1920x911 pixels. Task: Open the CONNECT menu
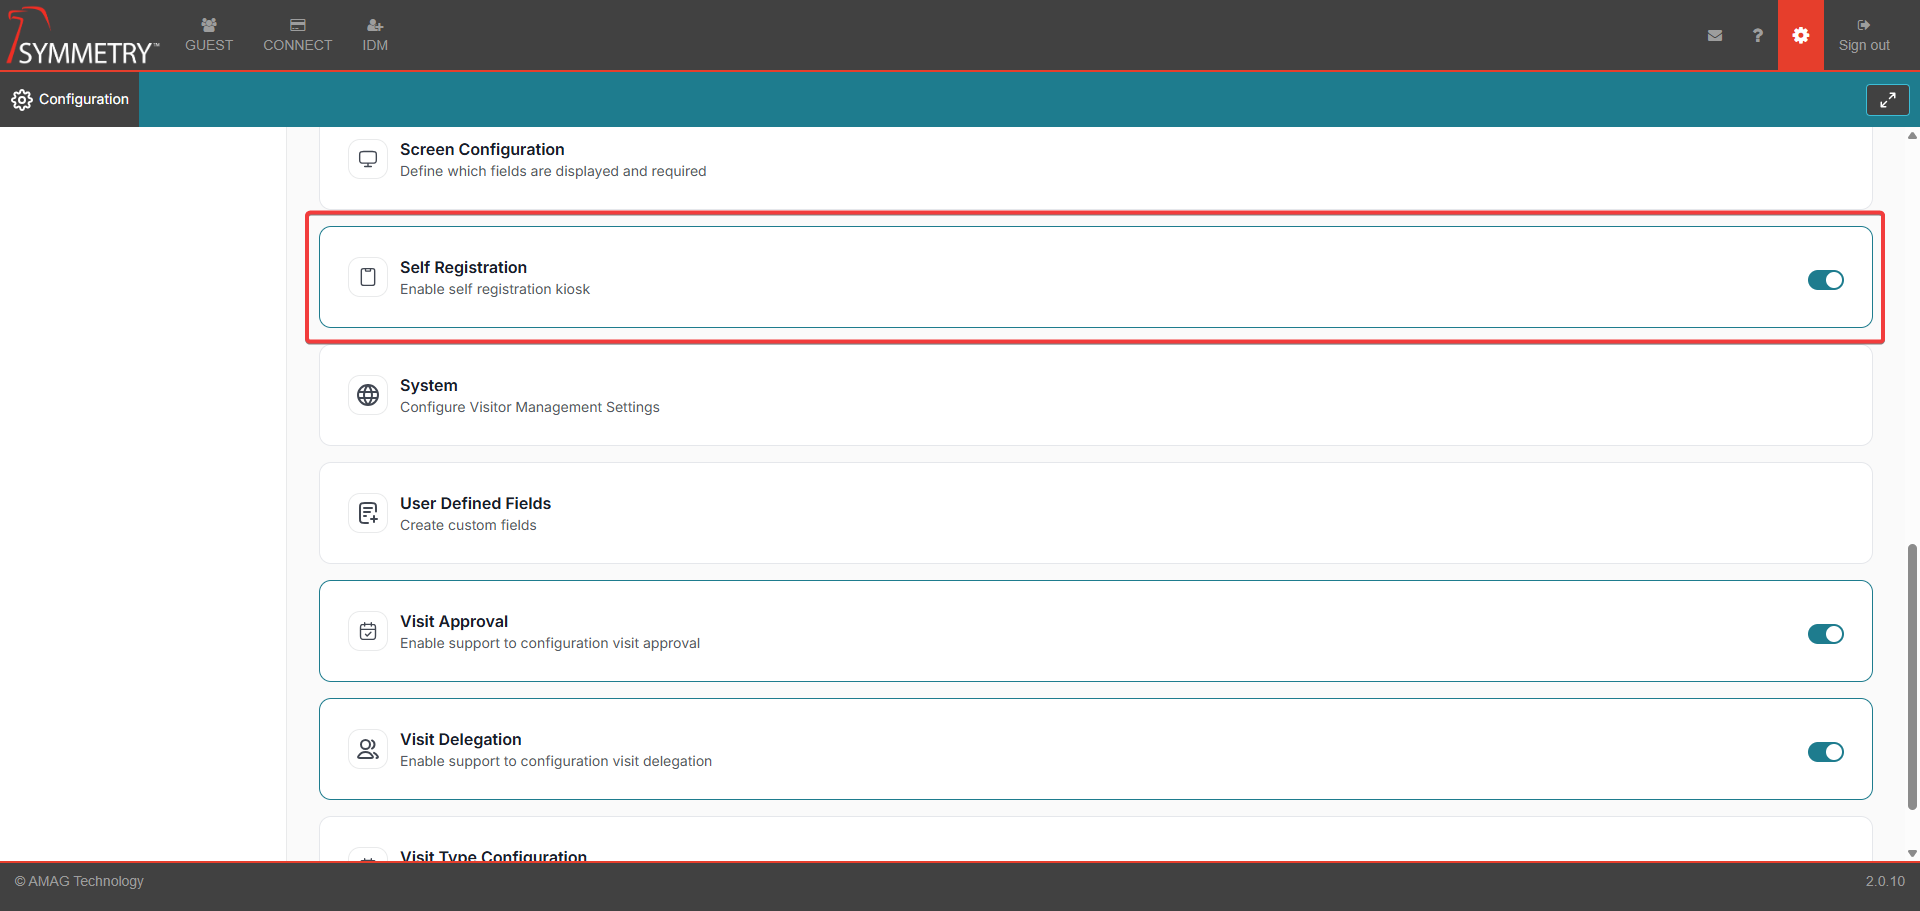(x=297, y=35)
